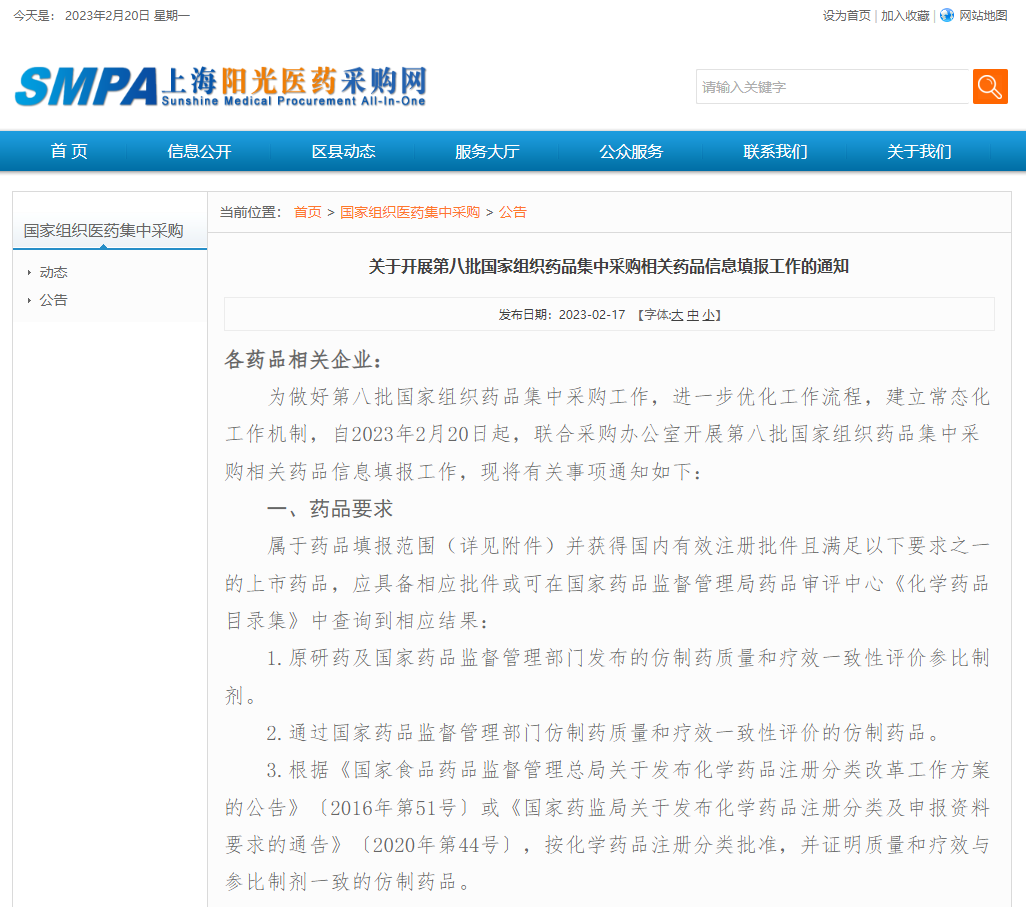Viewport: 1026px width, 907px height.
Task: Follow the 首页 breadcrumb link
Action: 308,212
